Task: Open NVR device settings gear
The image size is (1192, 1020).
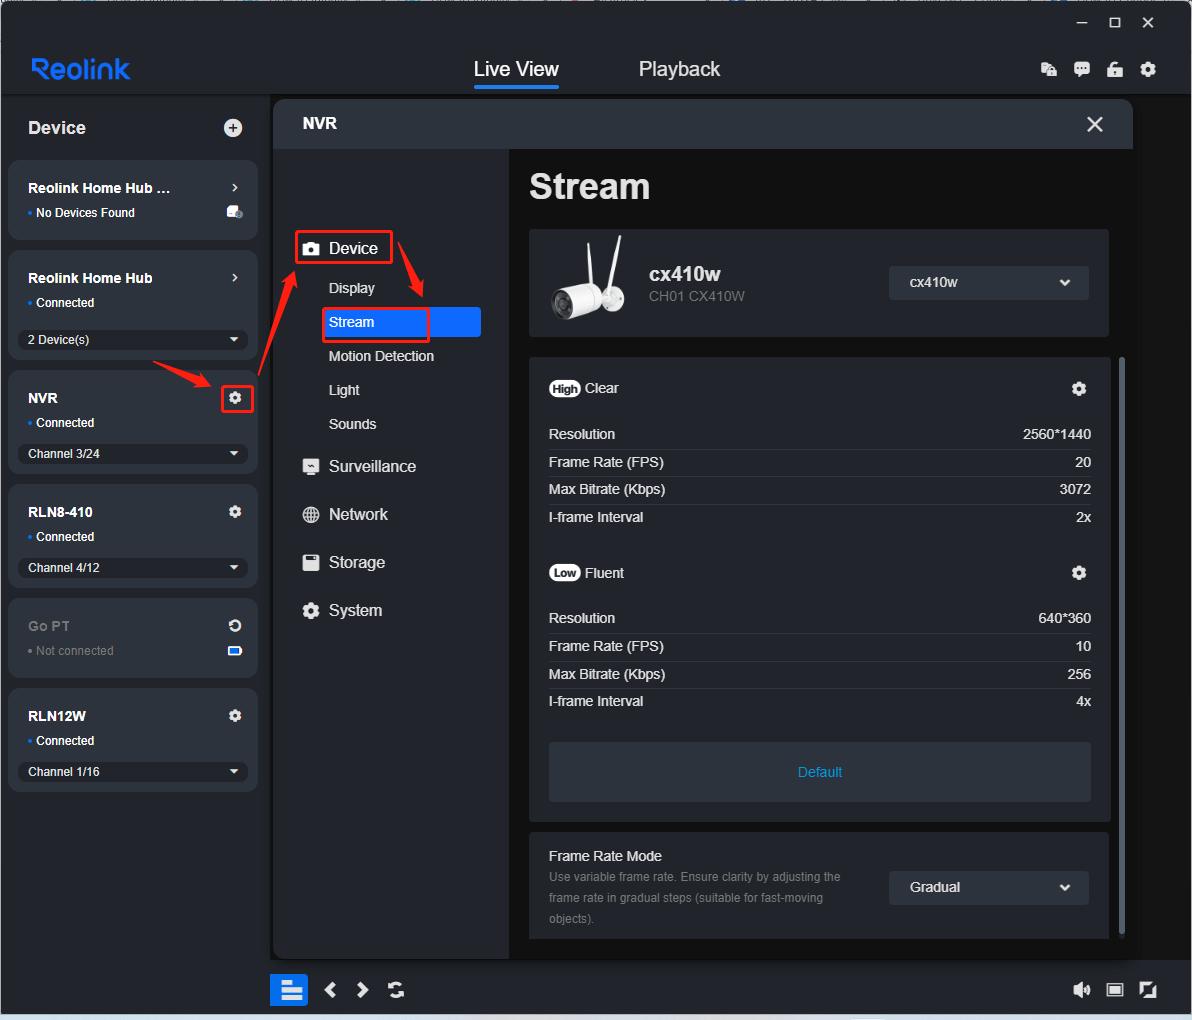Action: click(236, 398)
